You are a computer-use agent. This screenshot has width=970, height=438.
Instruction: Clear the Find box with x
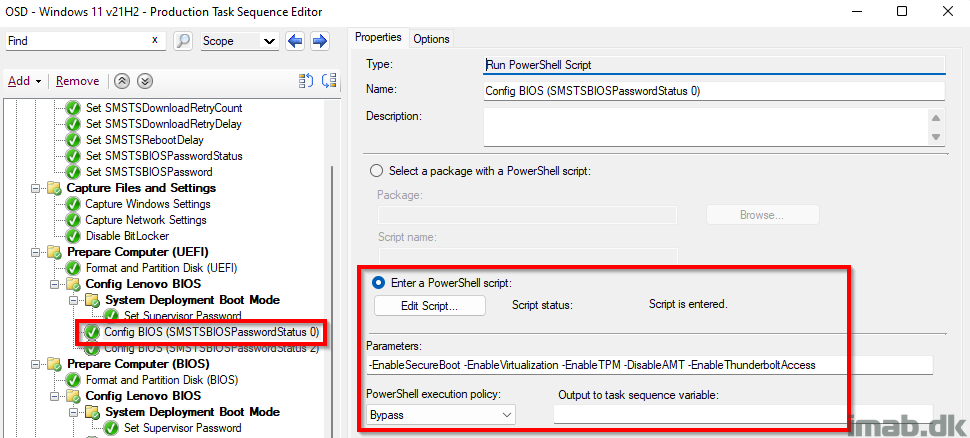pos(155,41)
